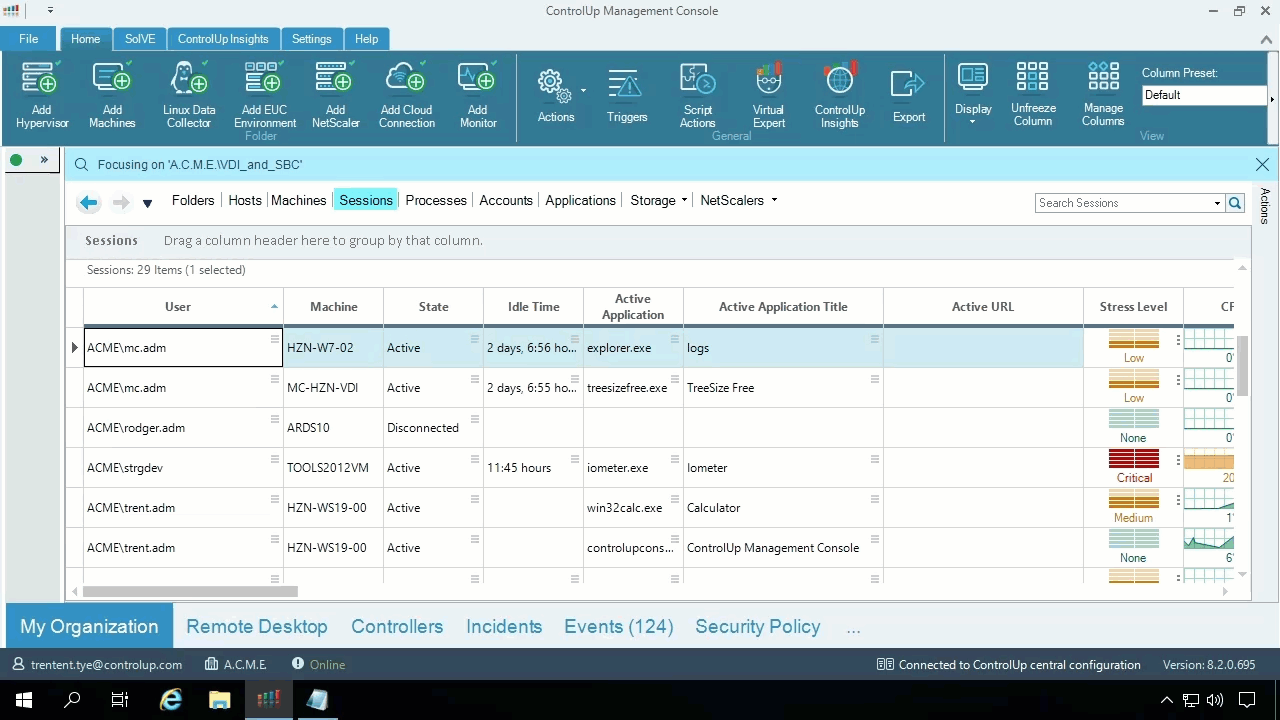Close the focus bar with X

point(1262,164)
